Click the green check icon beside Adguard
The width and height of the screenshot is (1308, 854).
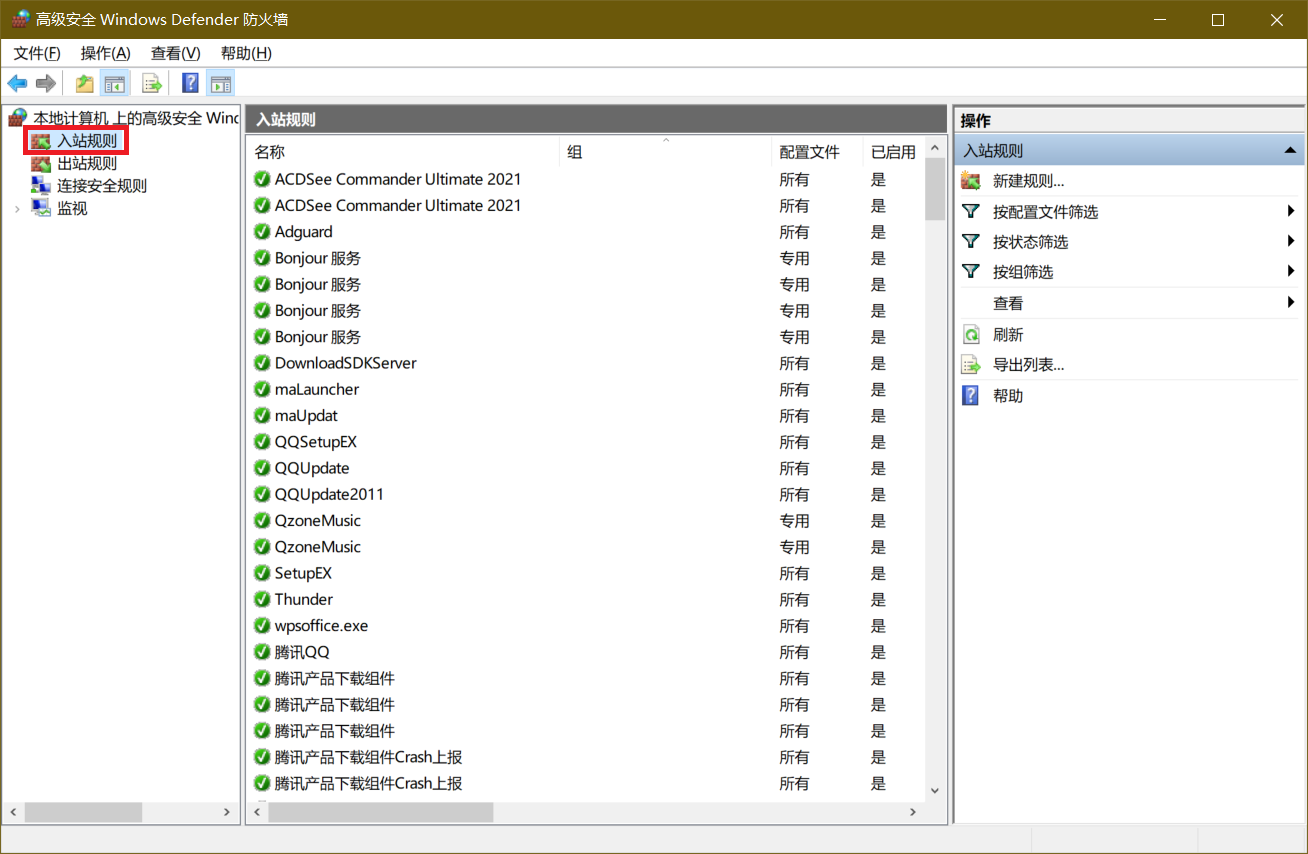262,232
